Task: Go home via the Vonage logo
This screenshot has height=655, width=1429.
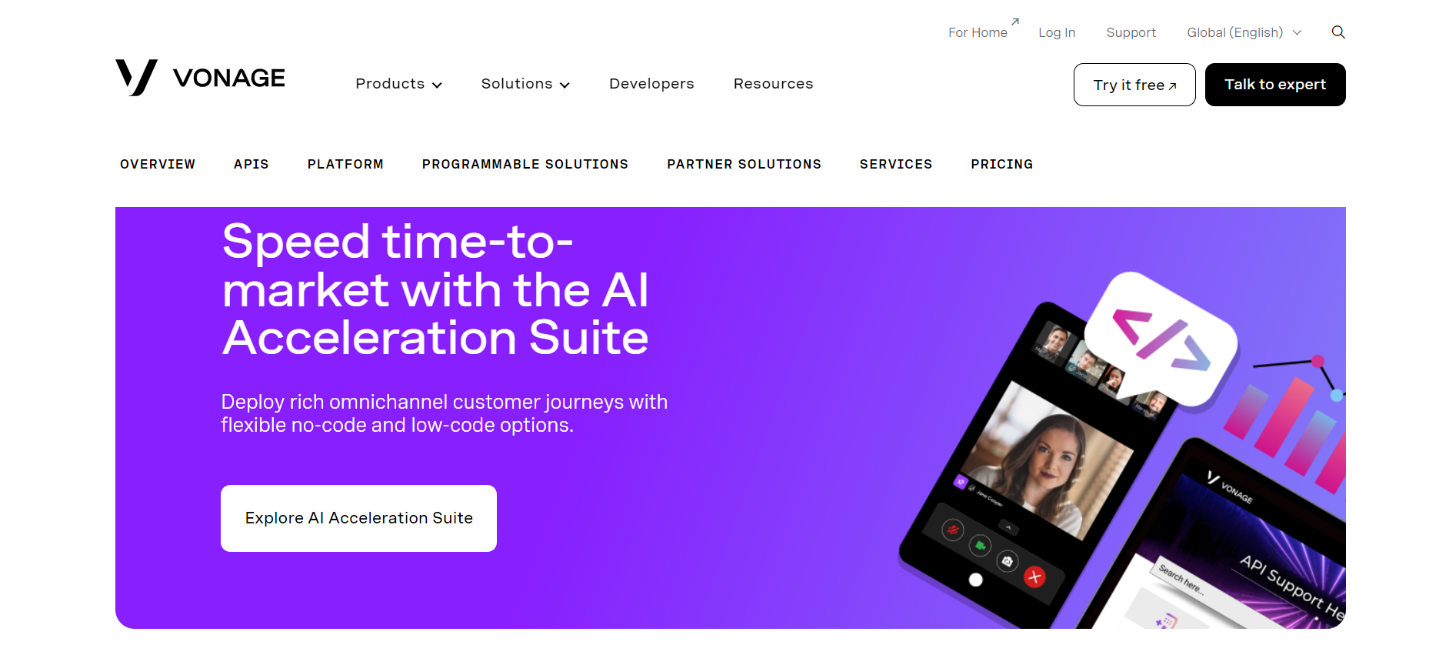Action: click(x=200, y=78)
